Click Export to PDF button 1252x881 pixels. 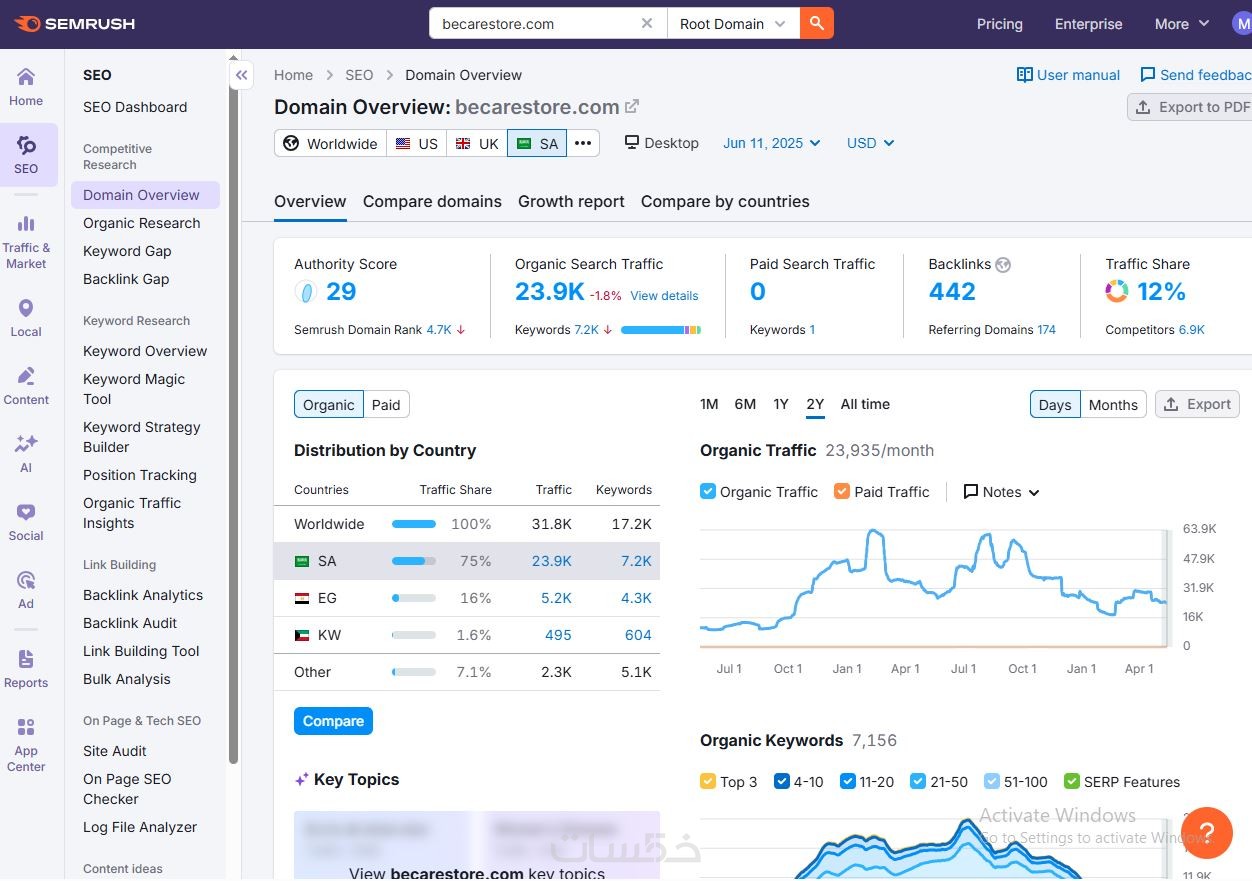(x=1190, y=107)
